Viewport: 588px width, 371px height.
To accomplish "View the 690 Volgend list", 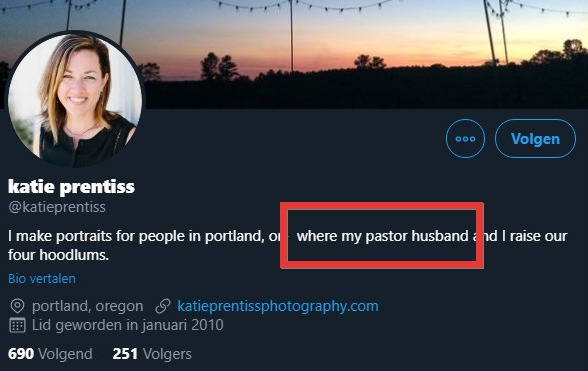I will click(50, 354).
